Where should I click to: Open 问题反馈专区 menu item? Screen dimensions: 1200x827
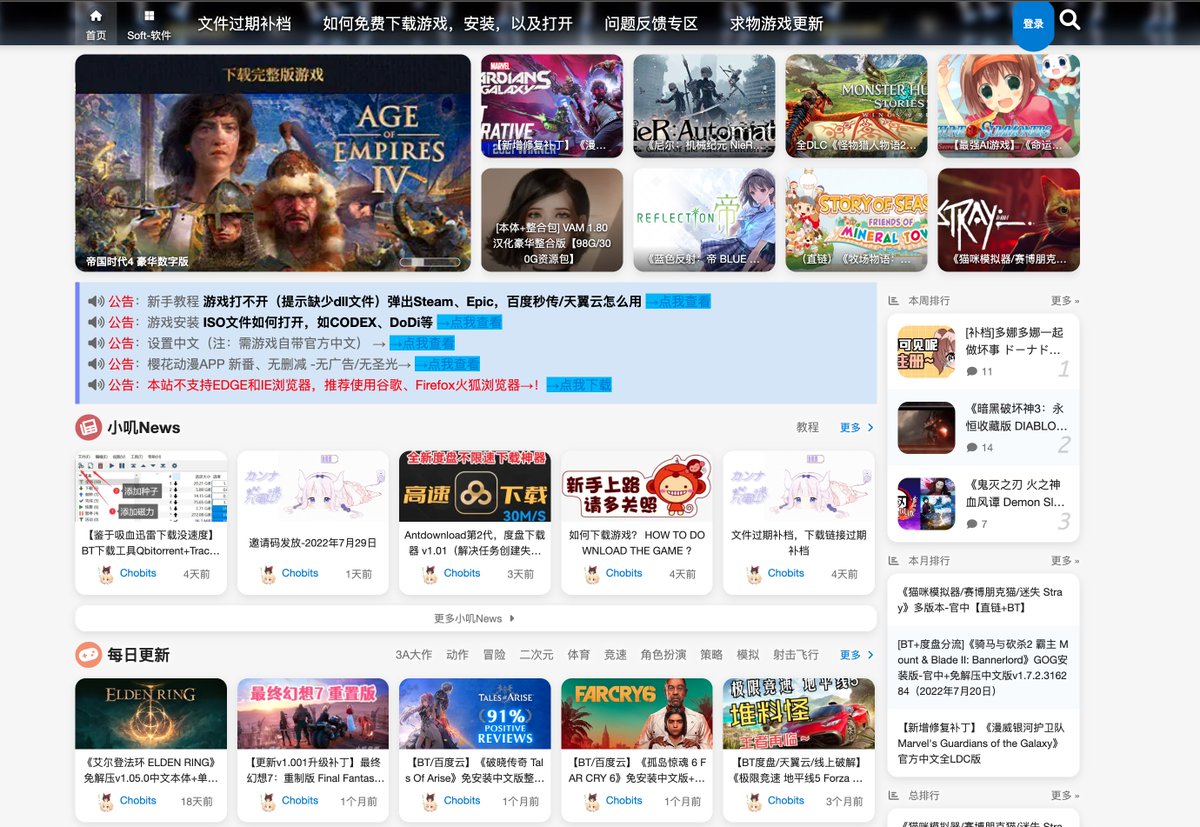651,24
